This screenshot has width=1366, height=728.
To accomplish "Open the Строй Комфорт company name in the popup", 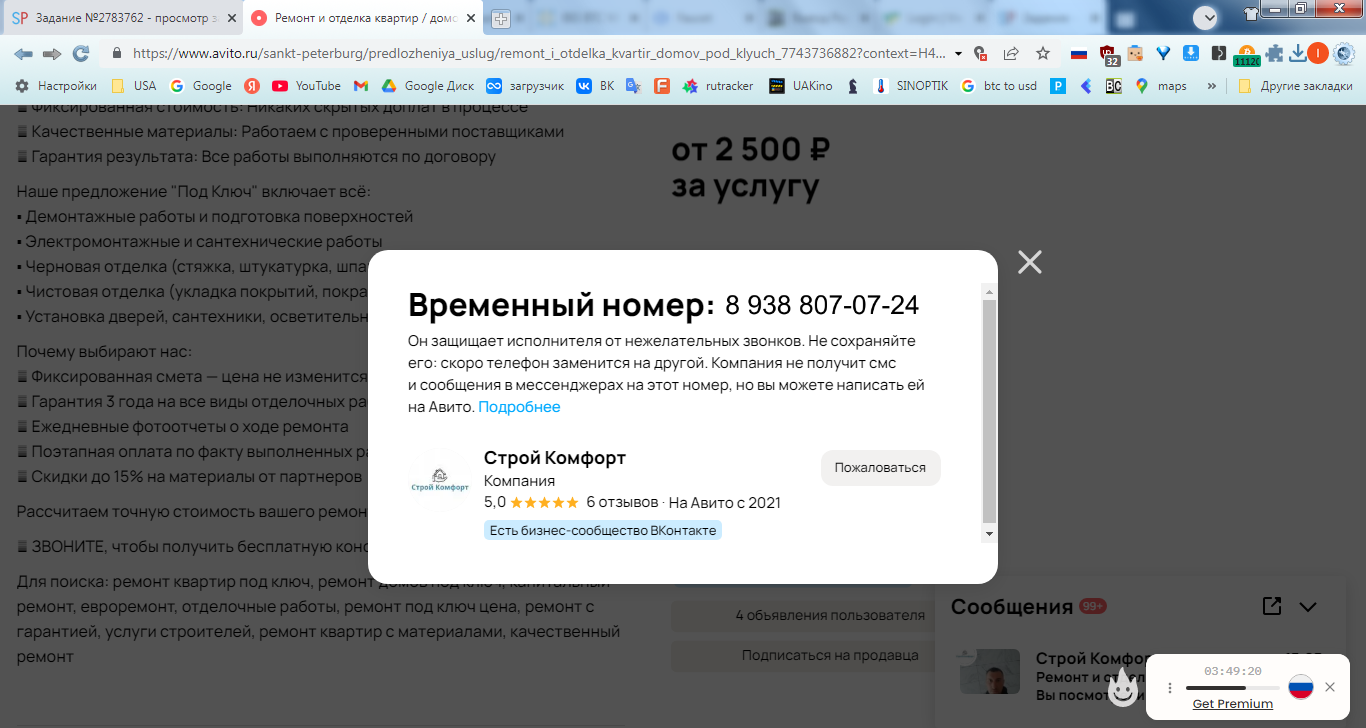I will [555, 458].
